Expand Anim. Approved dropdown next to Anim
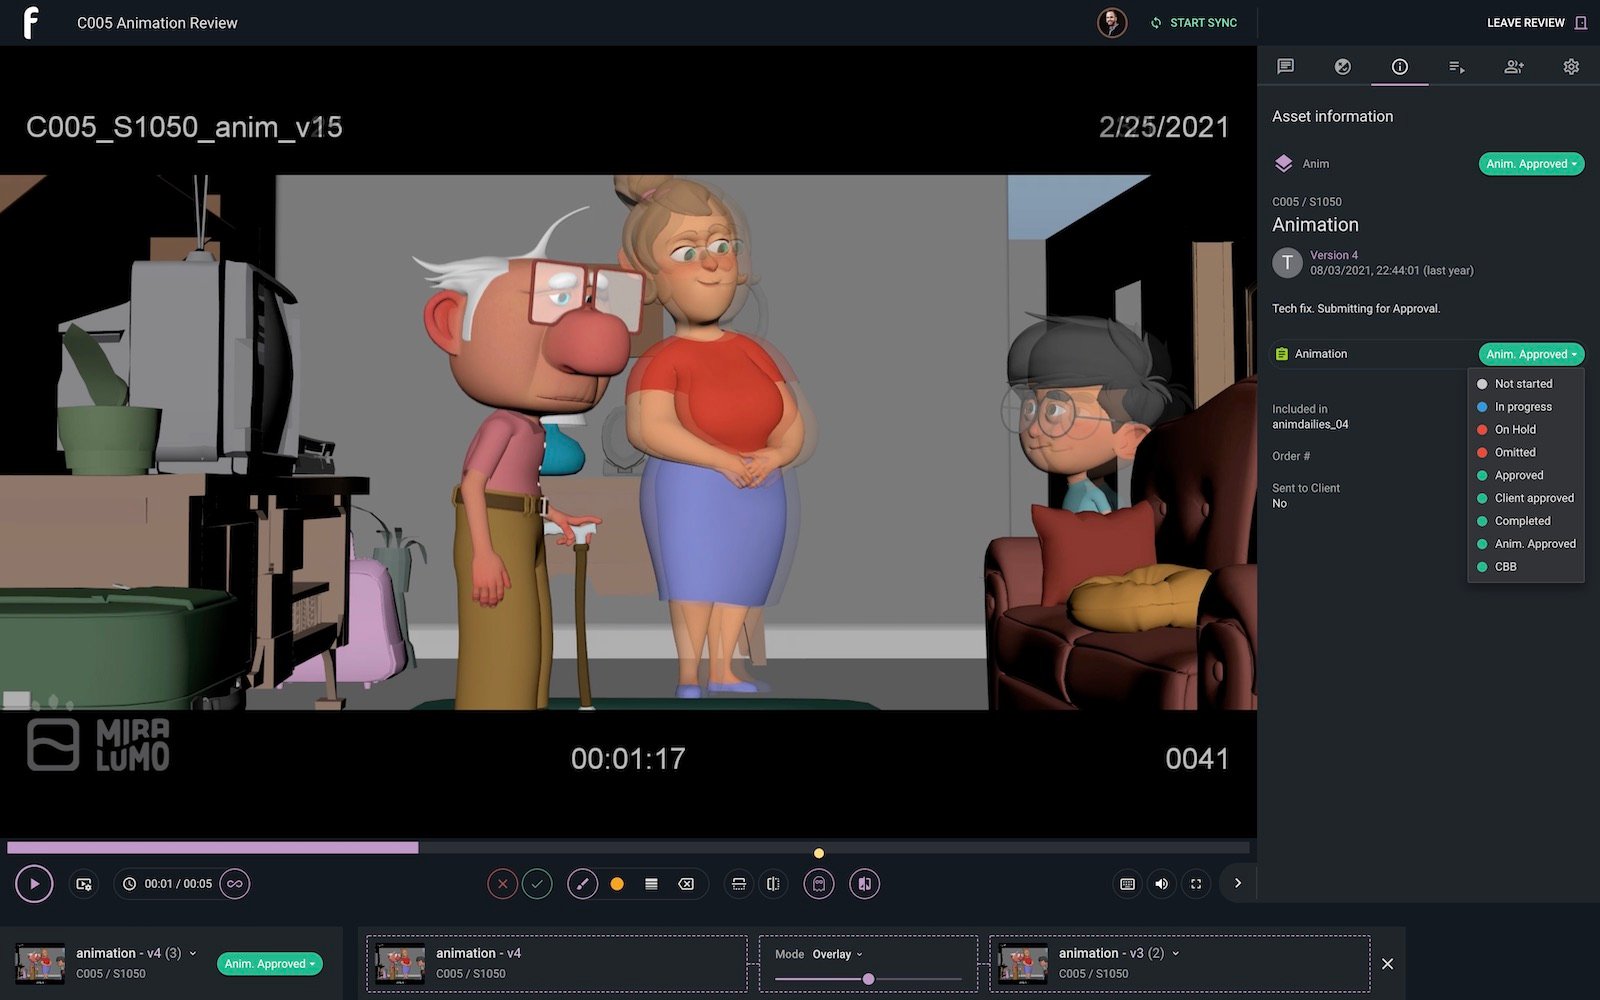This screenshot has height=1000, width=1600. (1531, 164)
